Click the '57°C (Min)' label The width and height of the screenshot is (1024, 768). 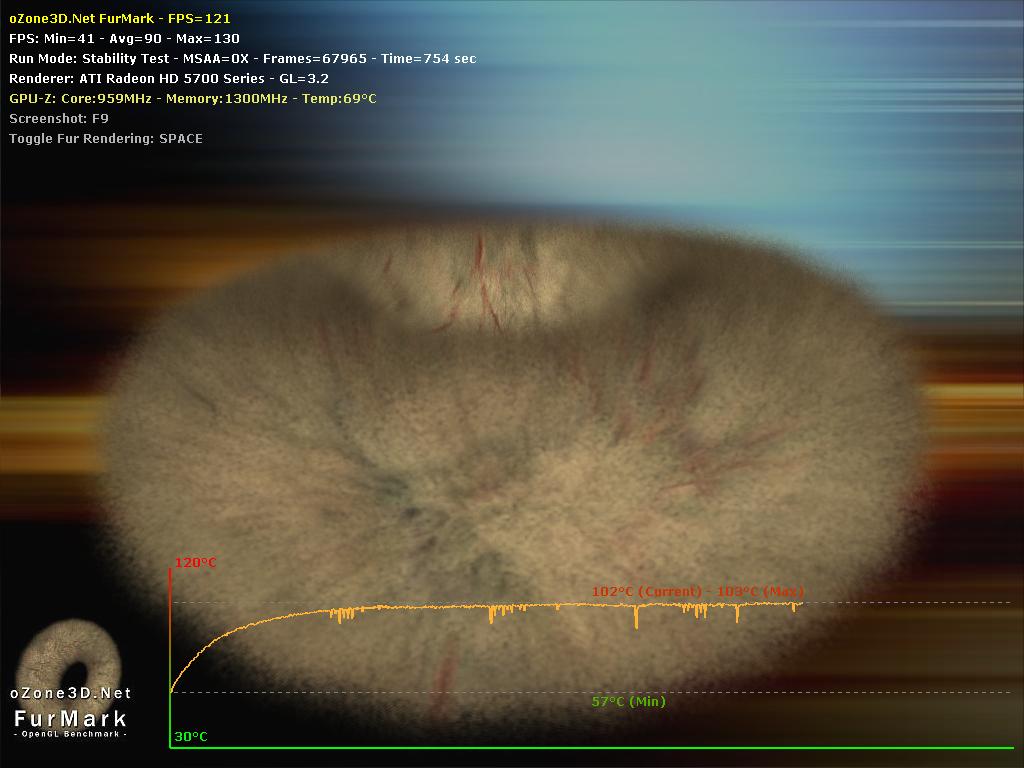click(x=628, y=701)
